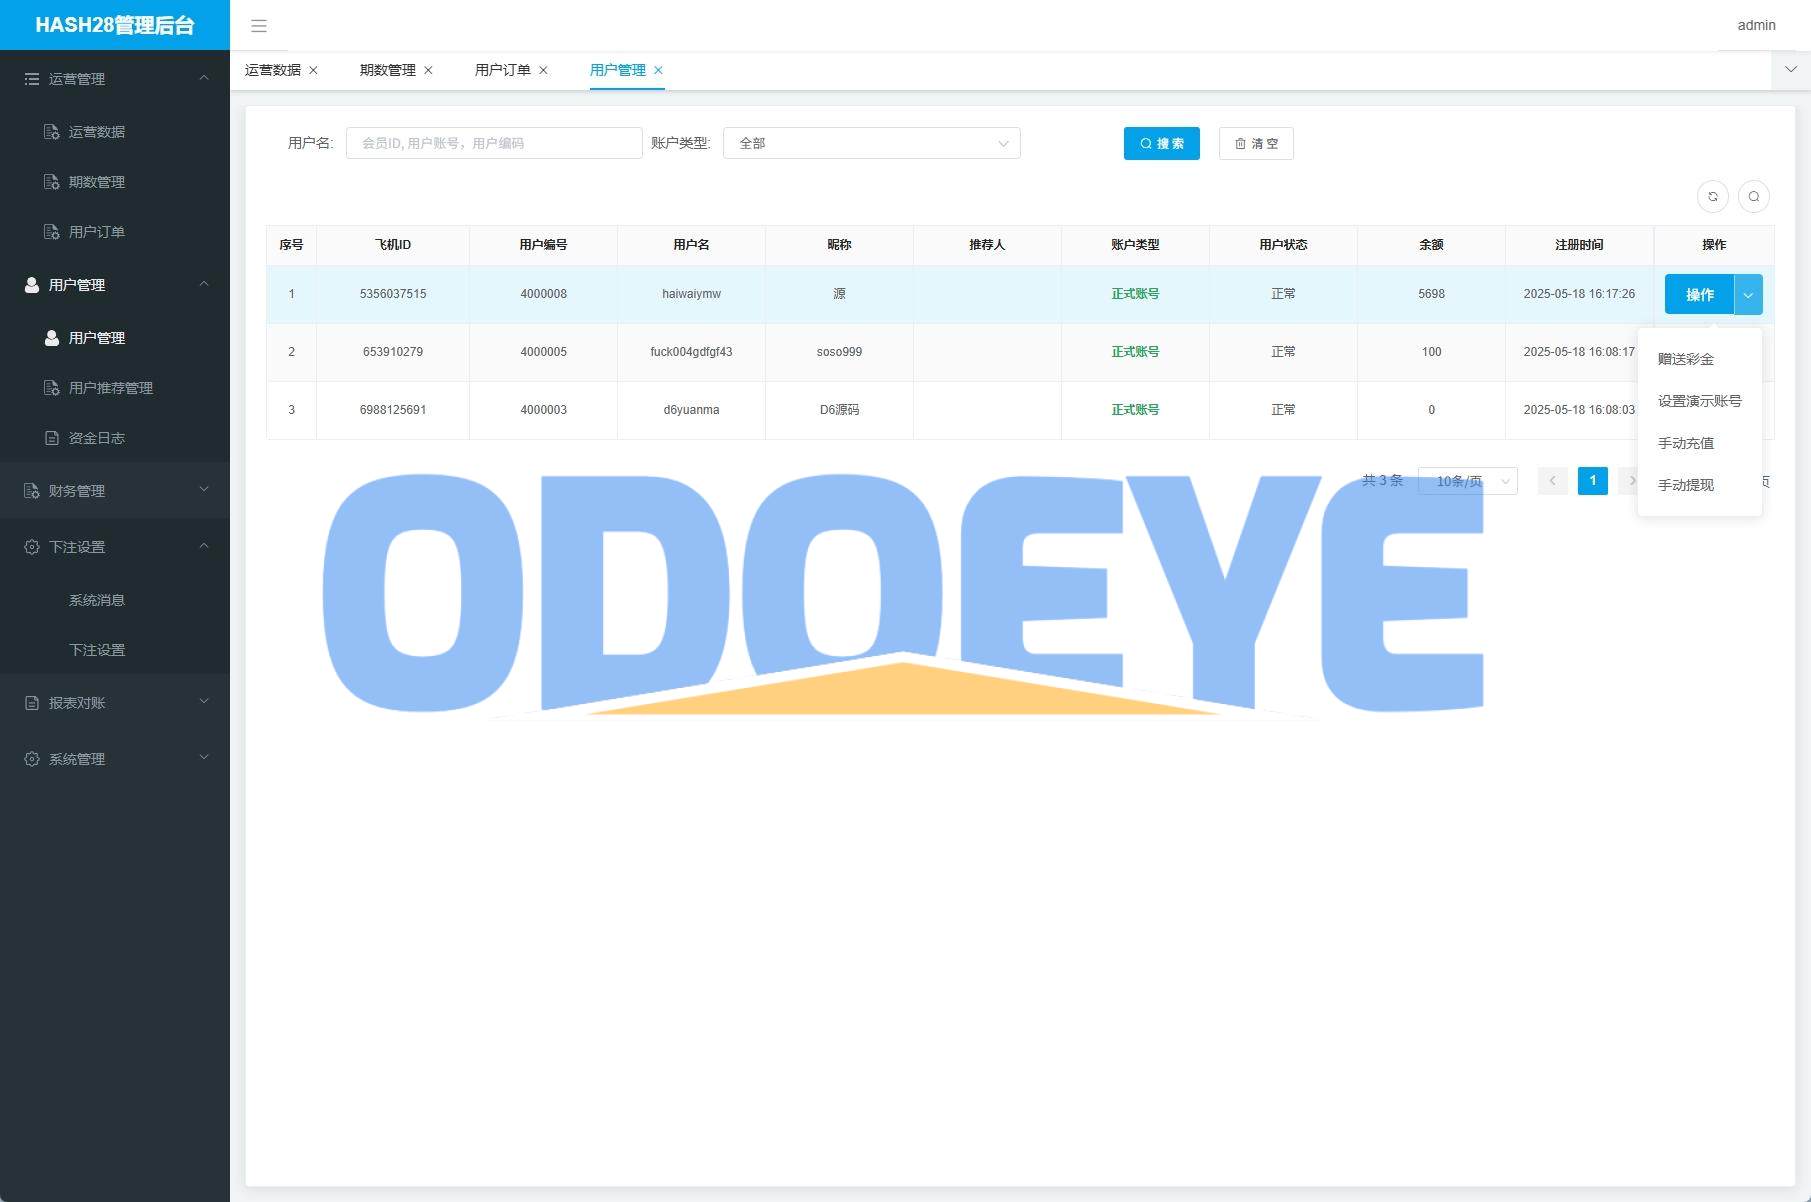This screenshot has width=1811, height=1202.
Task: Go to the previous page arrow
Action: click(x=1553, y=481)
